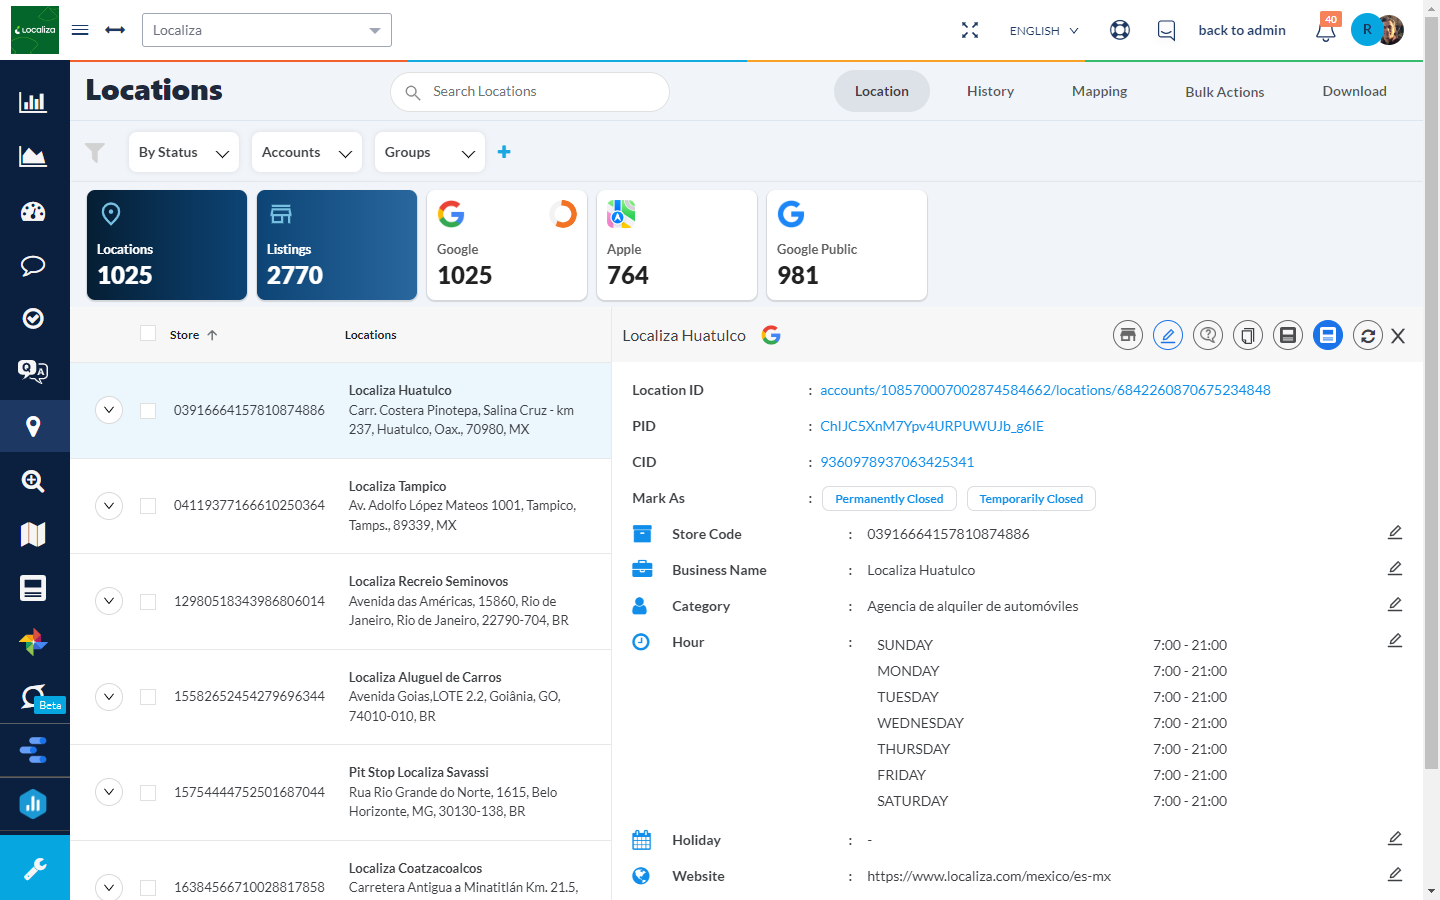Open the Q&A sidebar icon
The image size is (1440, 900).
click(x=33, y=372)
